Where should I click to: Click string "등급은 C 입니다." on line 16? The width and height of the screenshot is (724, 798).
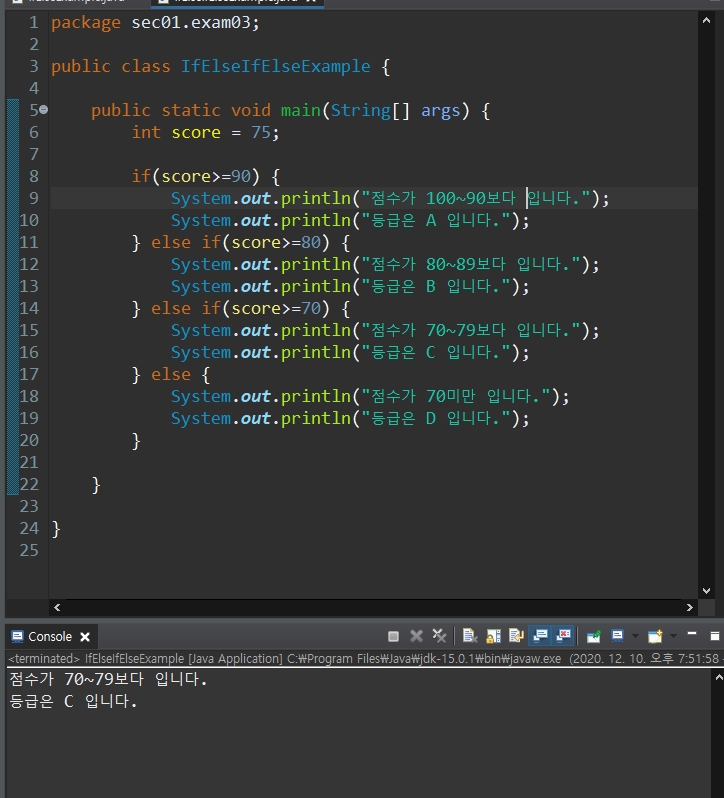436,352
